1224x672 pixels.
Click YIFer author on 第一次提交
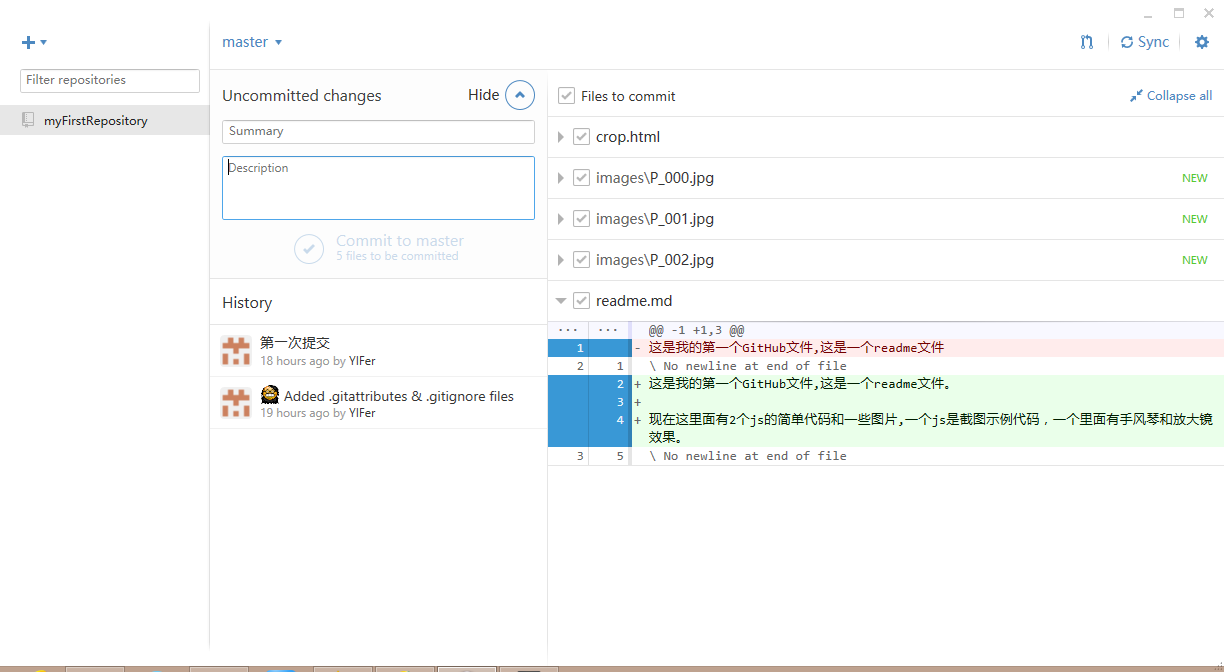362,361
